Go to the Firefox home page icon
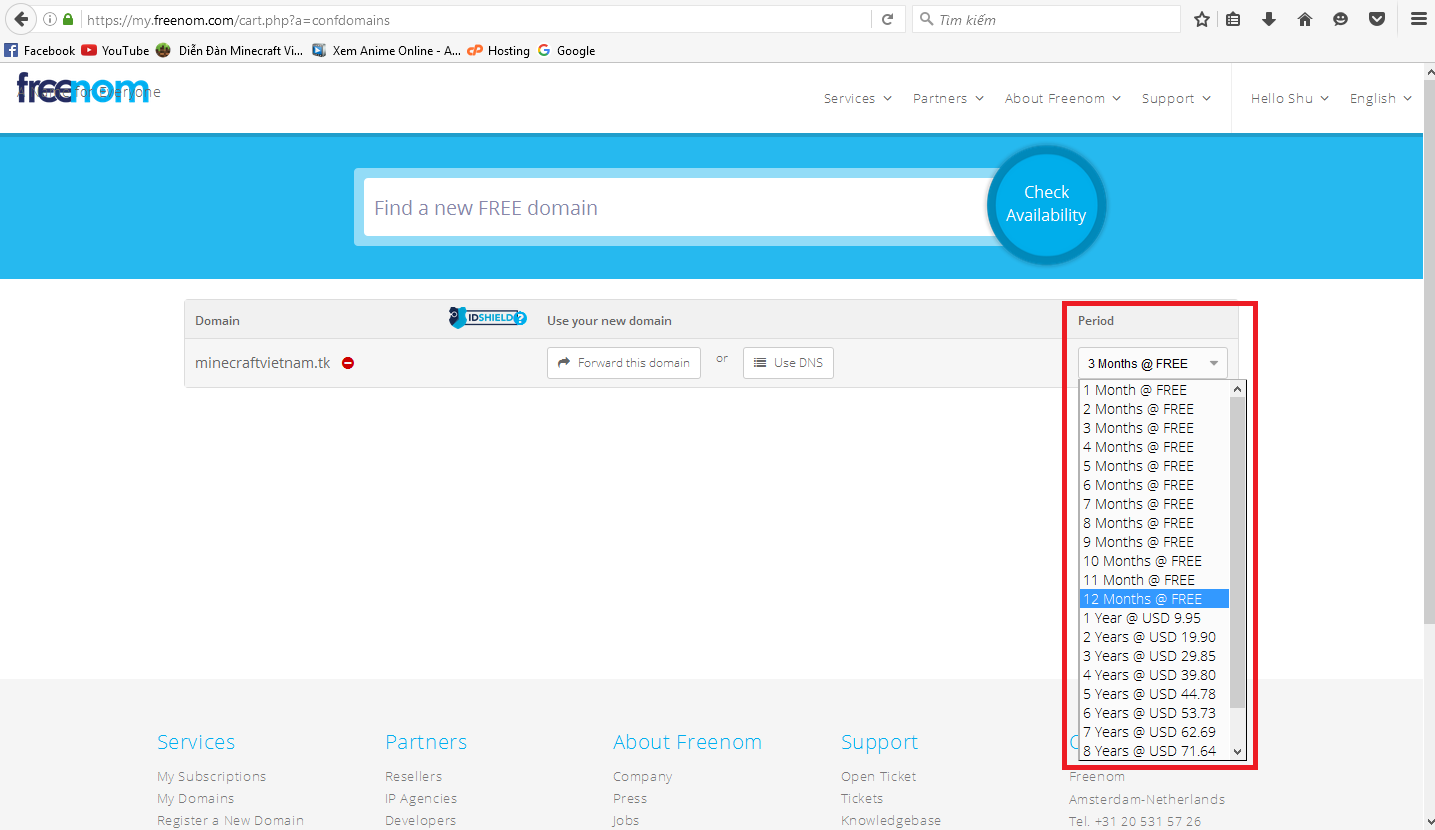Image resolution: width=1435 pixels, height=830 pixels. 1305,19
